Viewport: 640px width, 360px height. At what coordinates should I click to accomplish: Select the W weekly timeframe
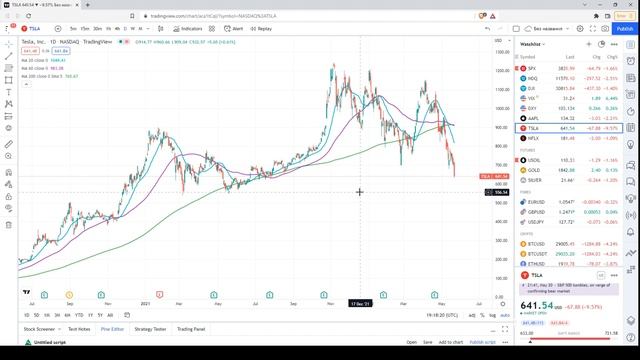[132, 29]
